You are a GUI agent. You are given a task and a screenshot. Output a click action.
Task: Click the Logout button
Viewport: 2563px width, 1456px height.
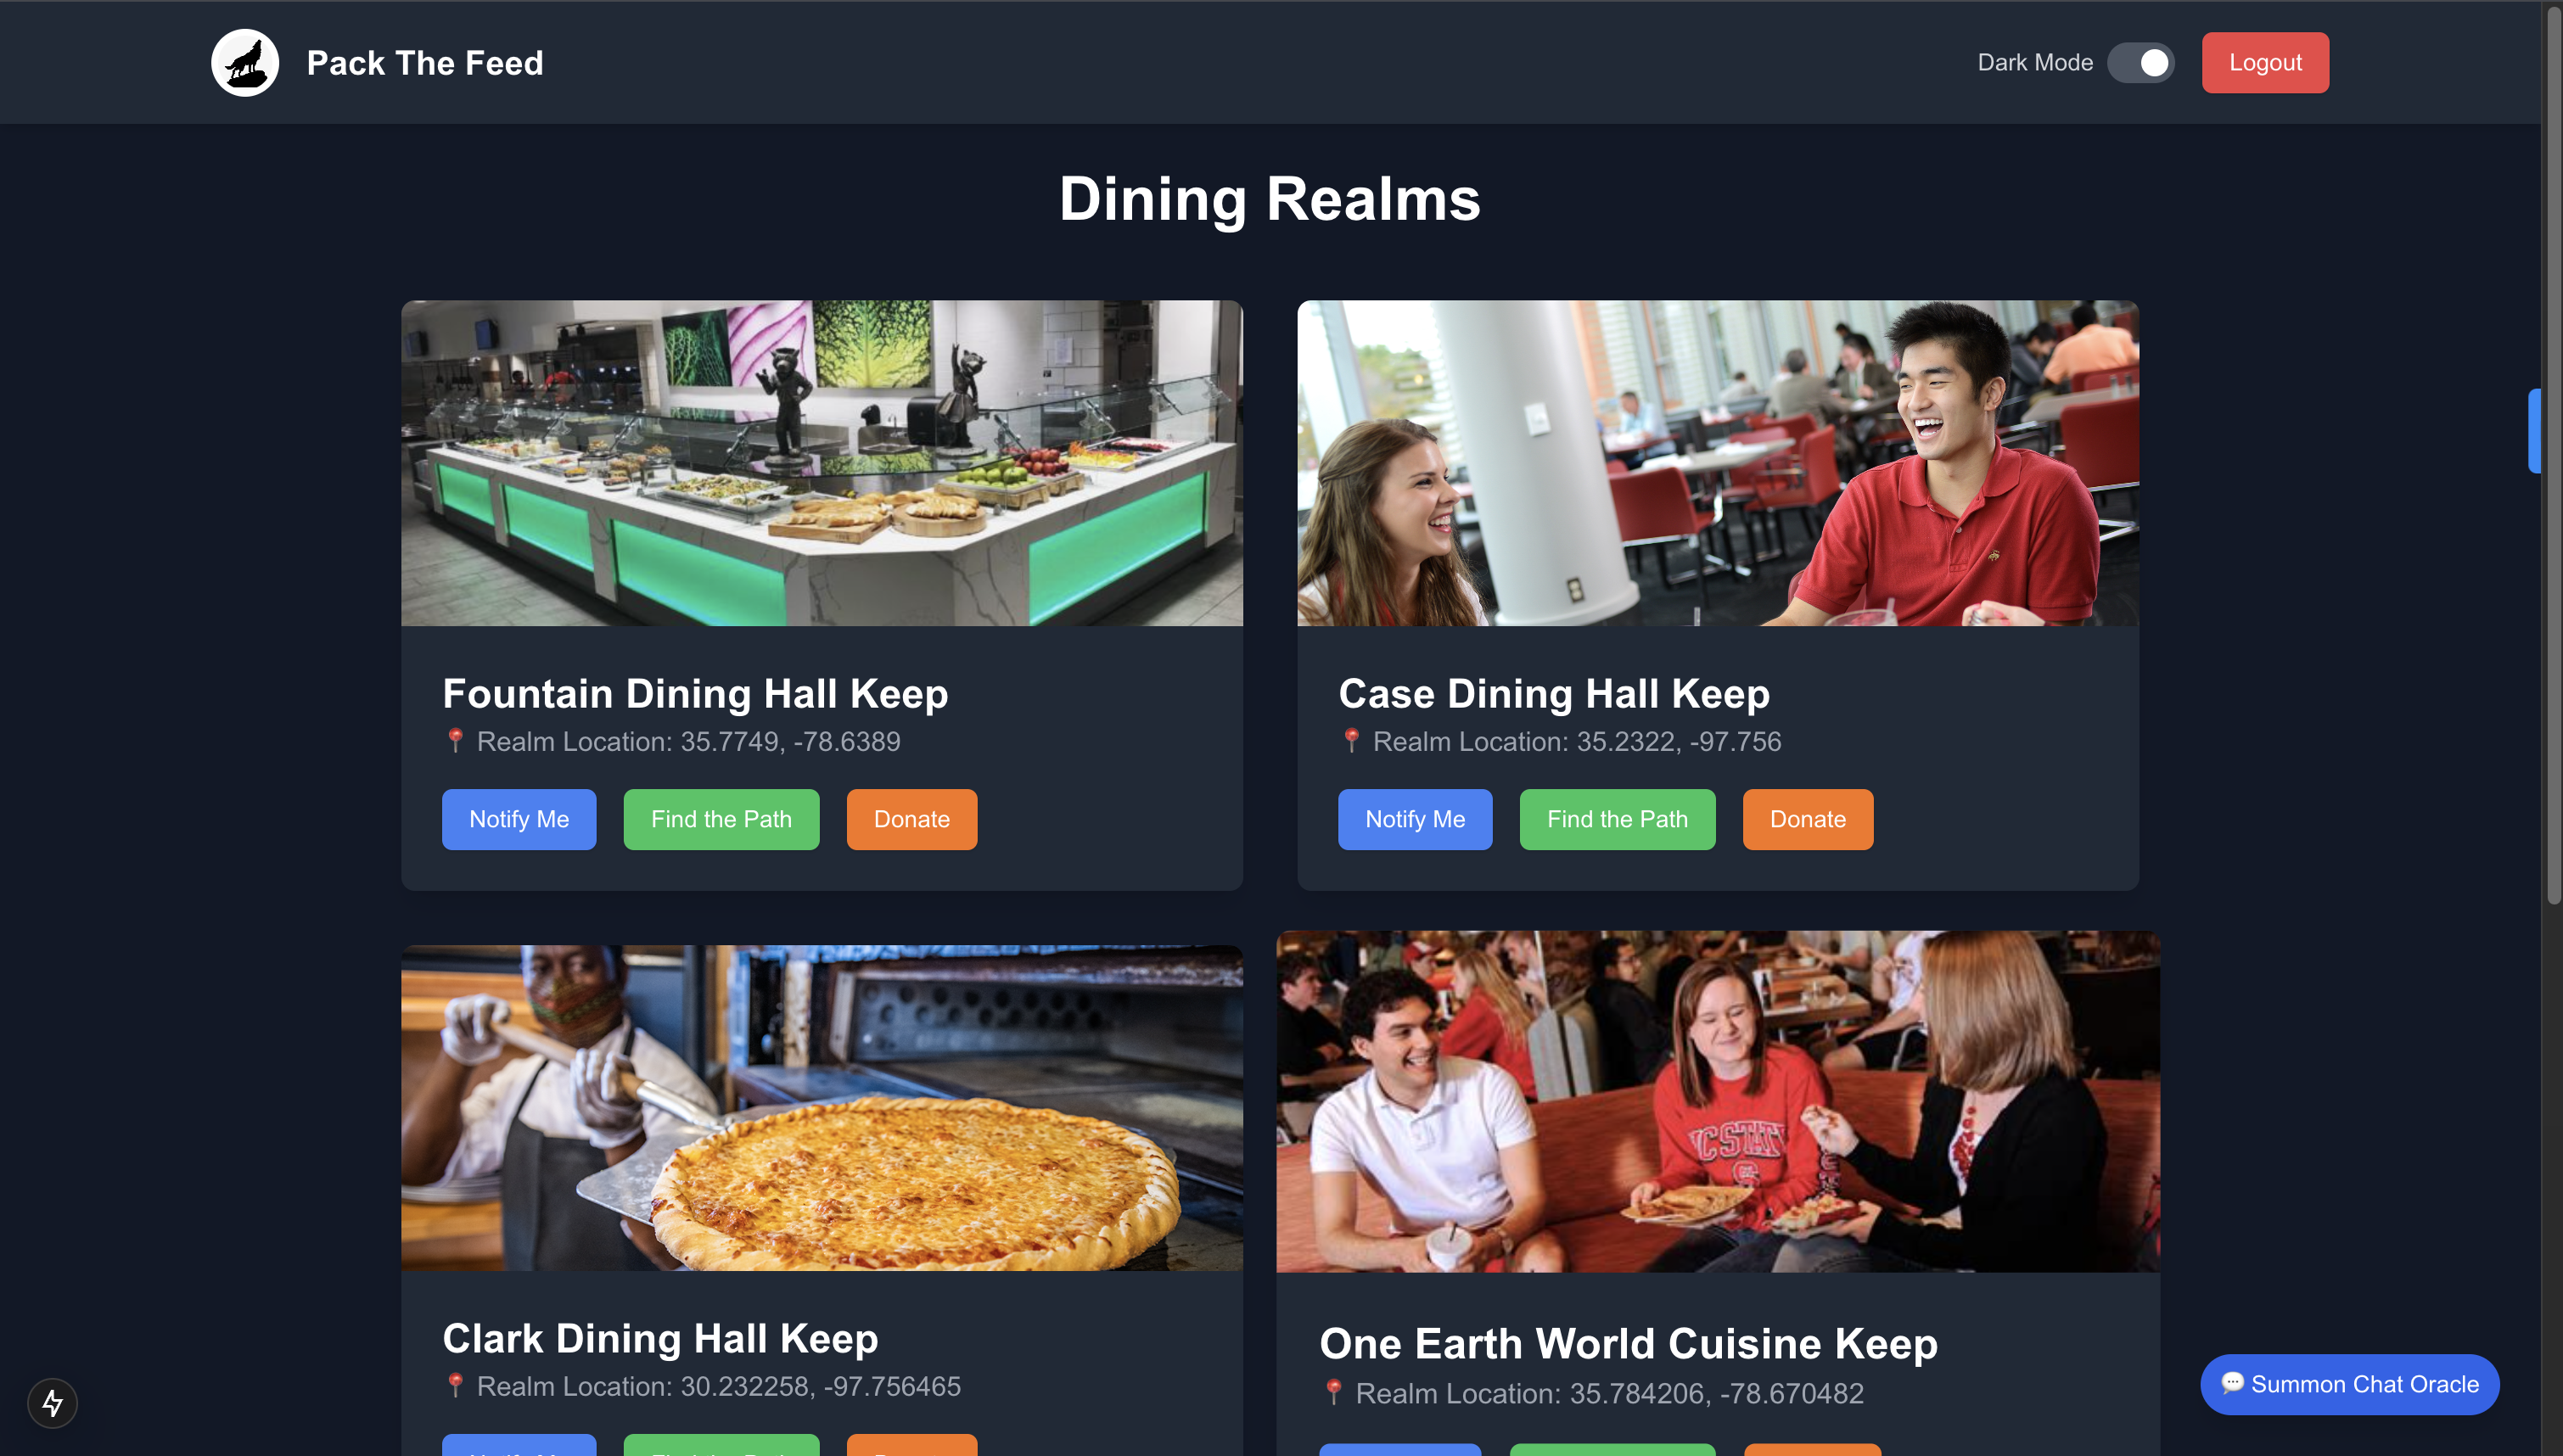coord(2265,63)
